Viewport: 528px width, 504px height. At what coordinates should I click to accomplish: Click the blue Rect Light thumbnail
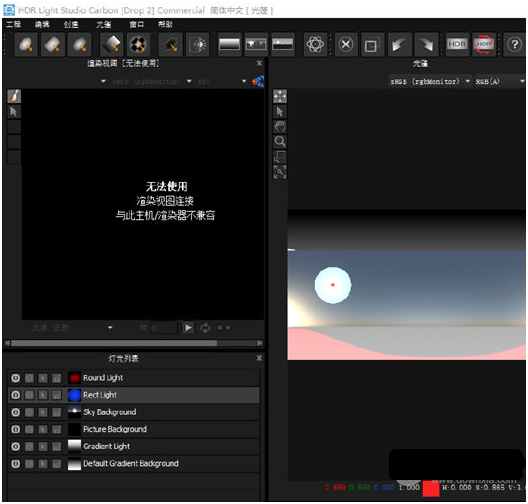[x=74, y=395]
